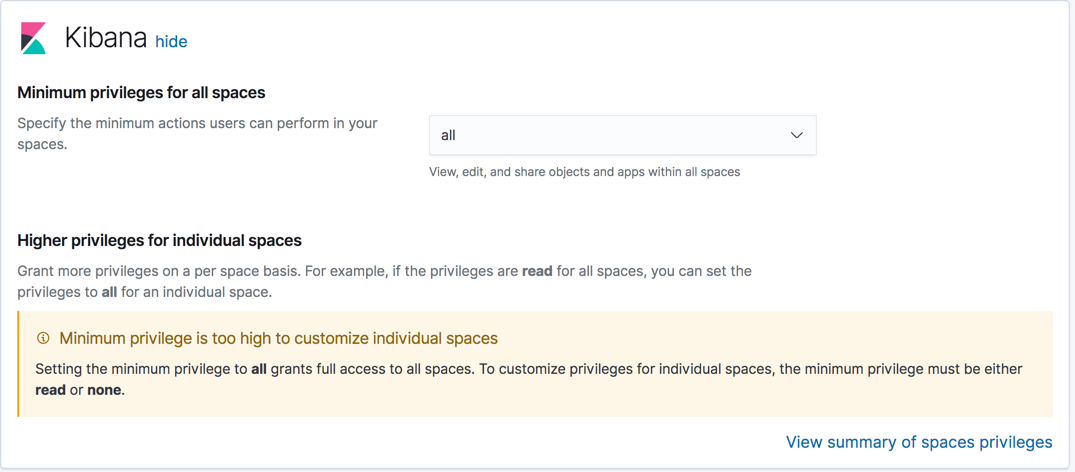The height and width of the screenshot is (472, 1075).
Task: Click the warning callout title text
Action: point(278,338)
